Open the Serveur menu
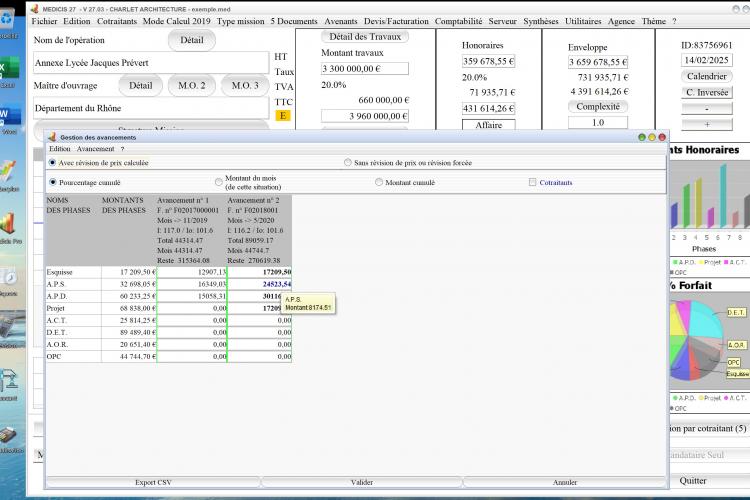 tap(502, 21)
